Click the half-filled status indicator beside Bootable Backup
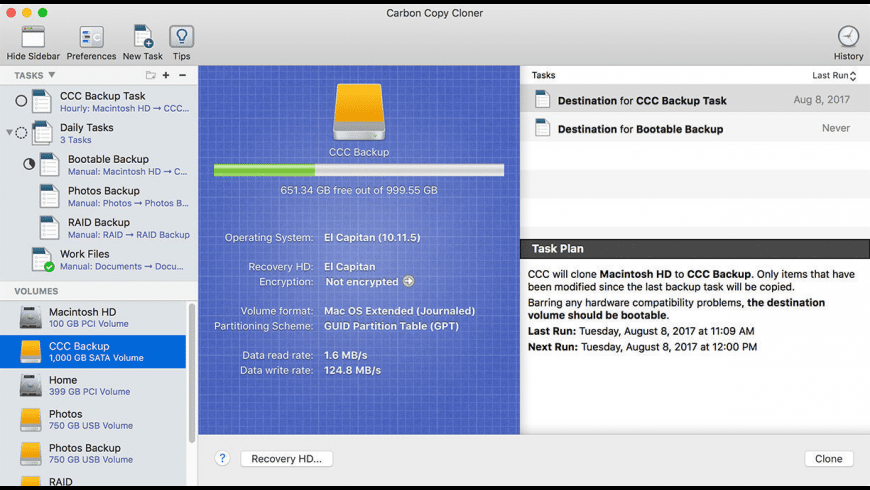Image resolution: width=870 pixels, height=490 pixels. click(29, 164)
